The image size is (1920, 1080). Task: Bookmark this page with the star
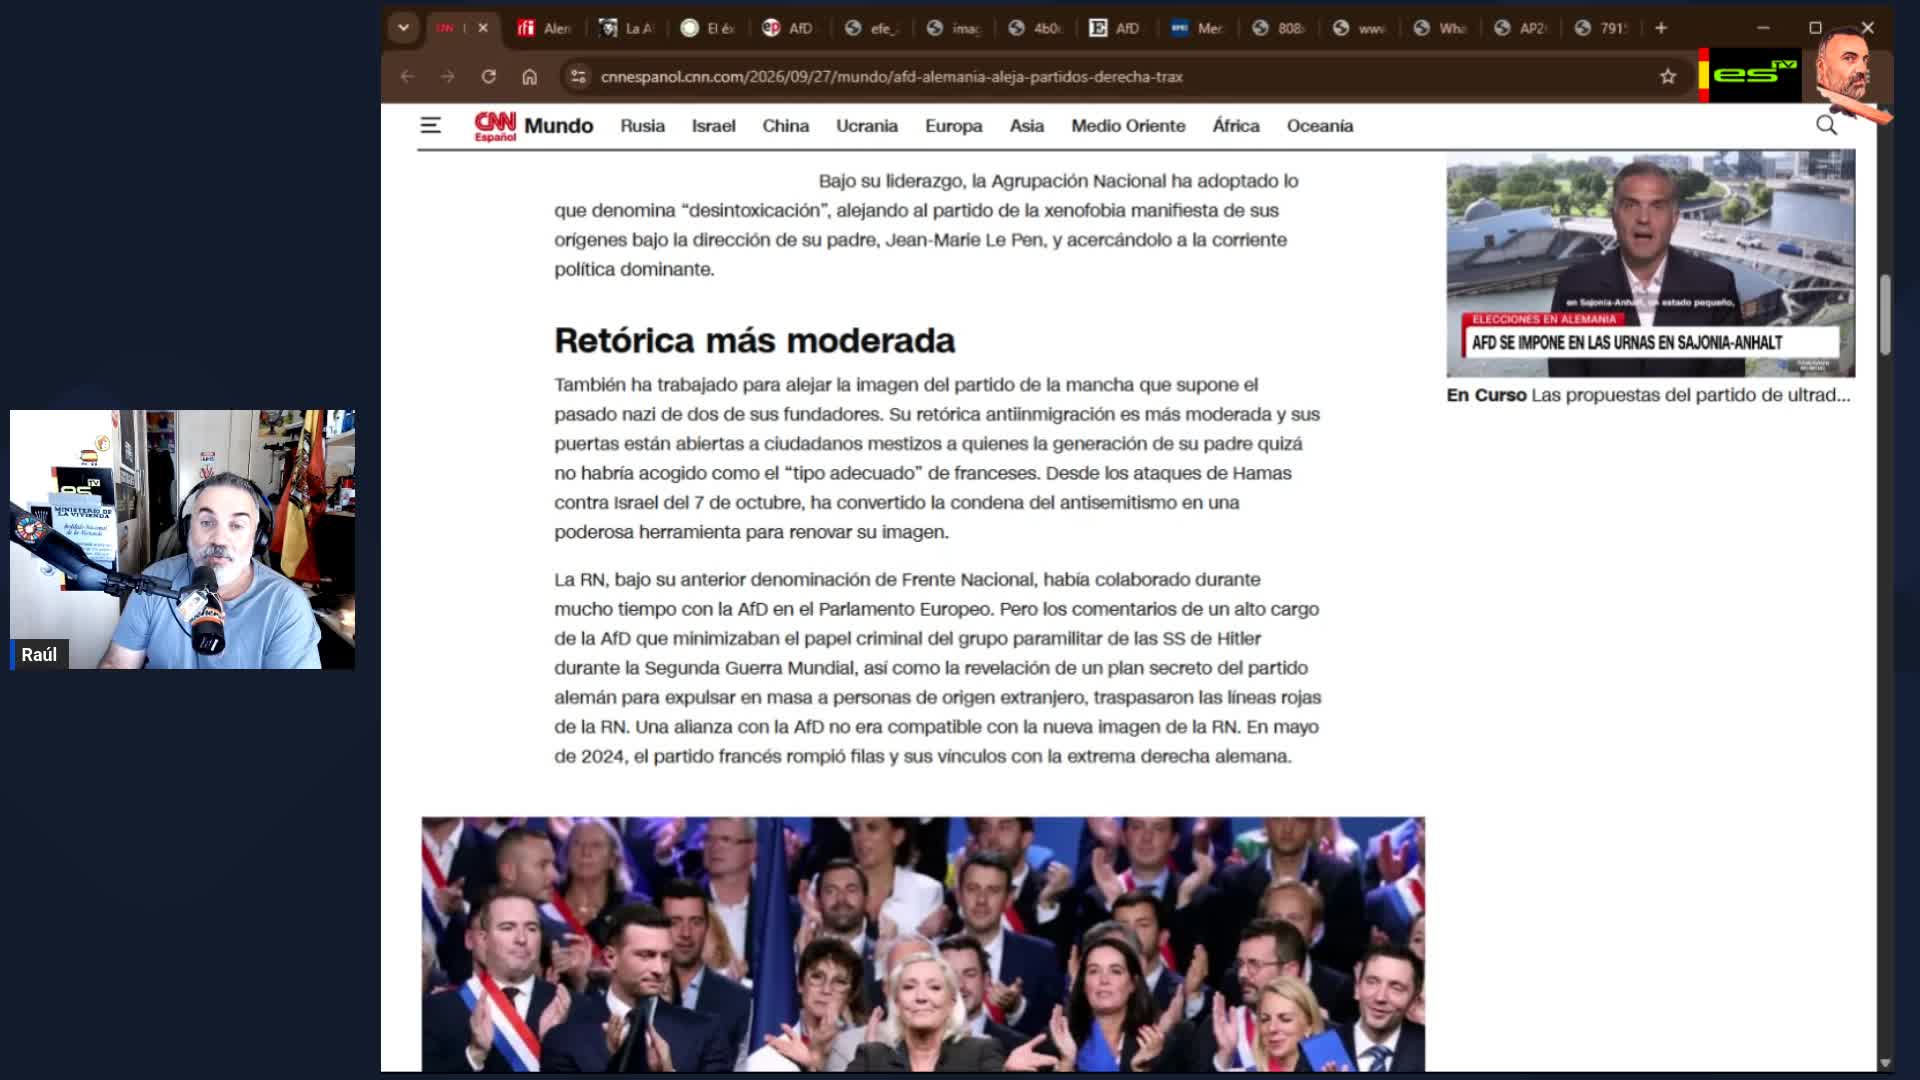click(x=1667, y=76)
